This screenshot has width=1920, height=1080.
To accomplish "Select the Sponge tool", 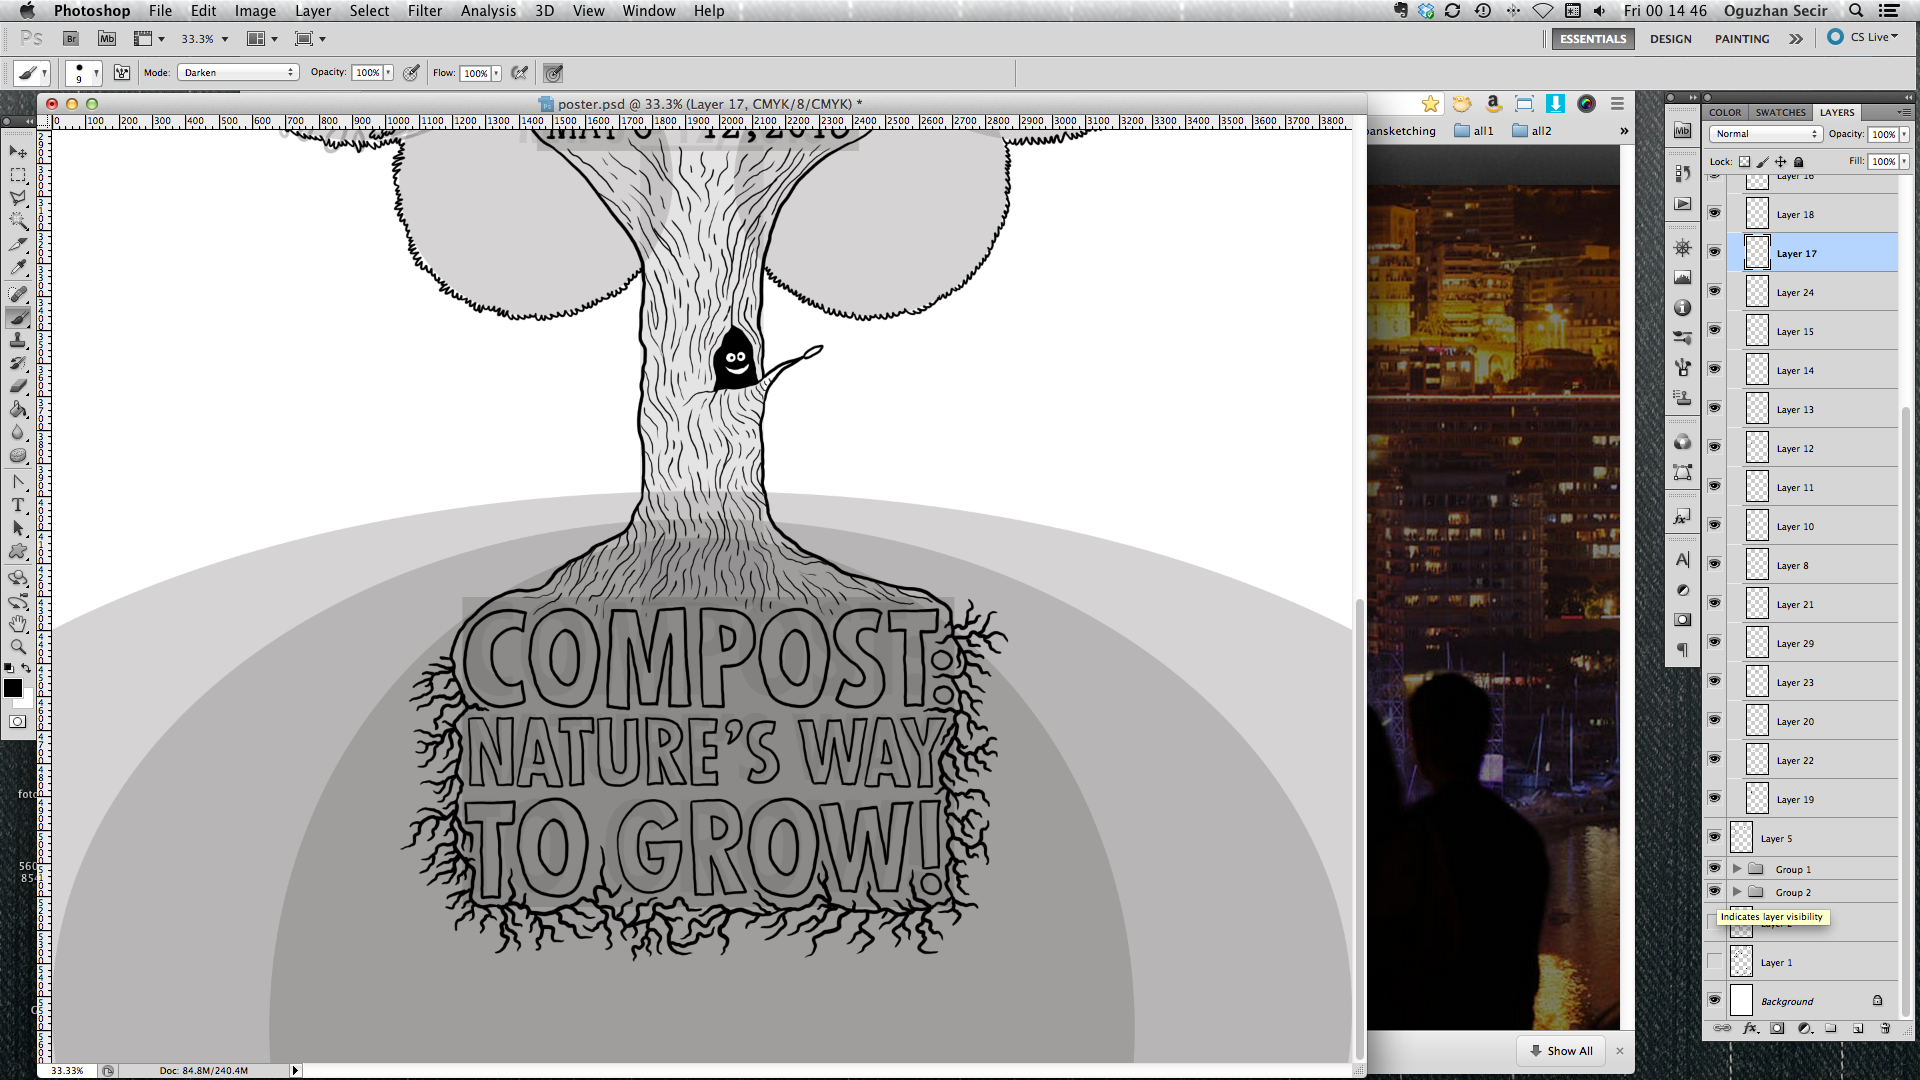I will (18, 455).
